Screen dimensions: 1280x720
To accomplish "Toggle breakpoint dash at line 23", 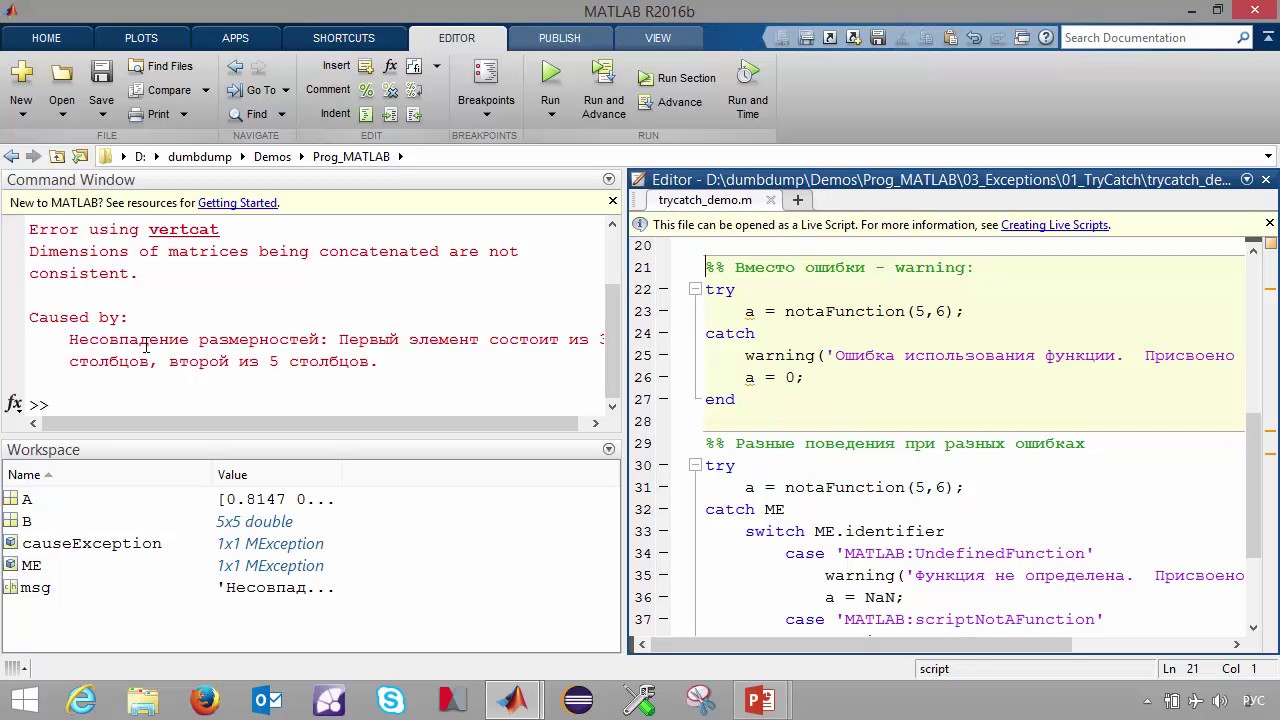I will [x=663, y=312].
